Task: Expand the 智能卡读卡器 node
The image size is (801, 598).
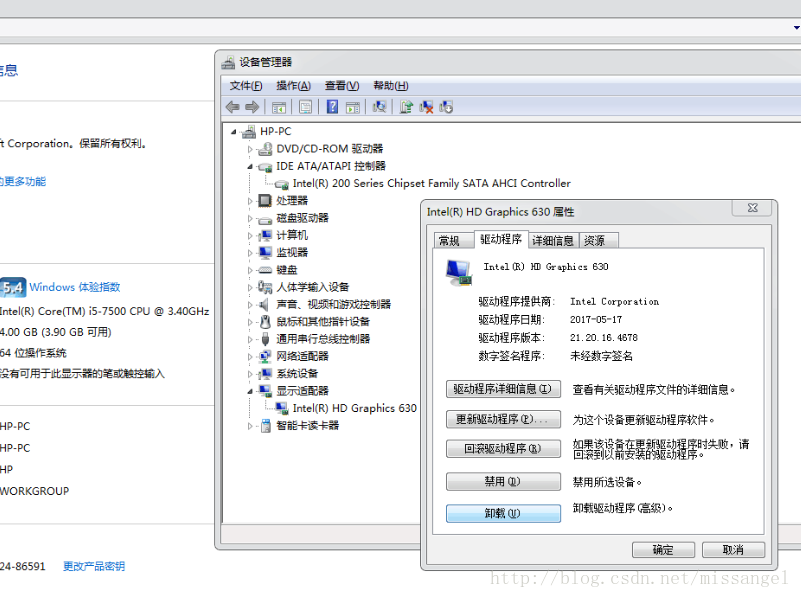Action: point(250,426)
